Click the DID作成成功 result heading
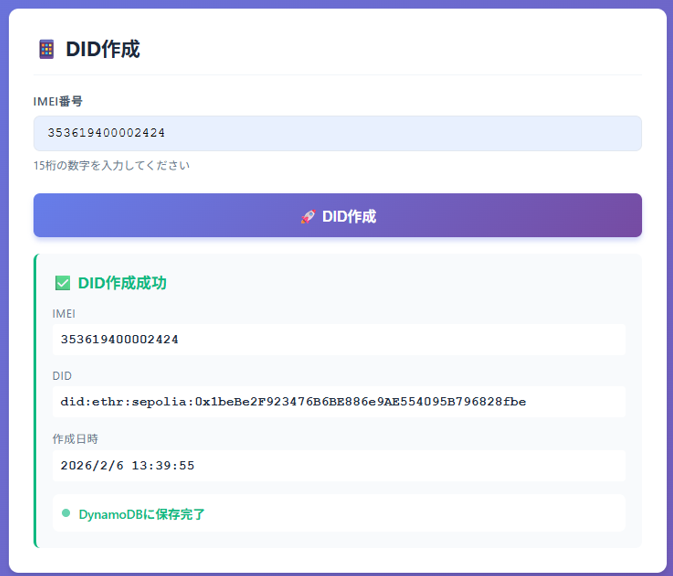This screenshot has width=673, height=576. [x=122, y=283]
